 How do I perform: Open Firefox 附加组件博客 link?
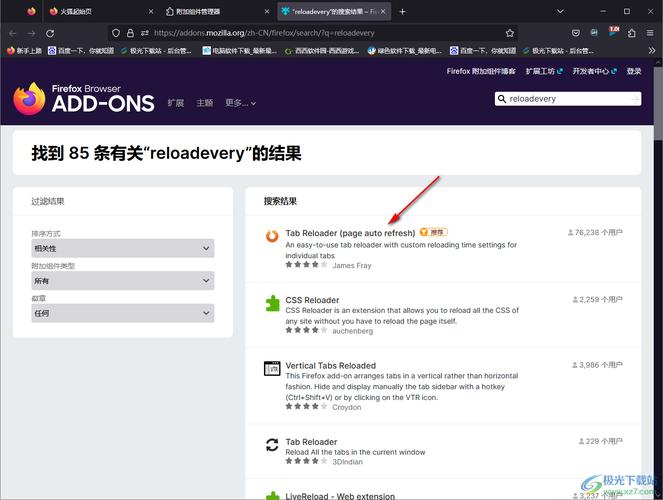(481, 71)
